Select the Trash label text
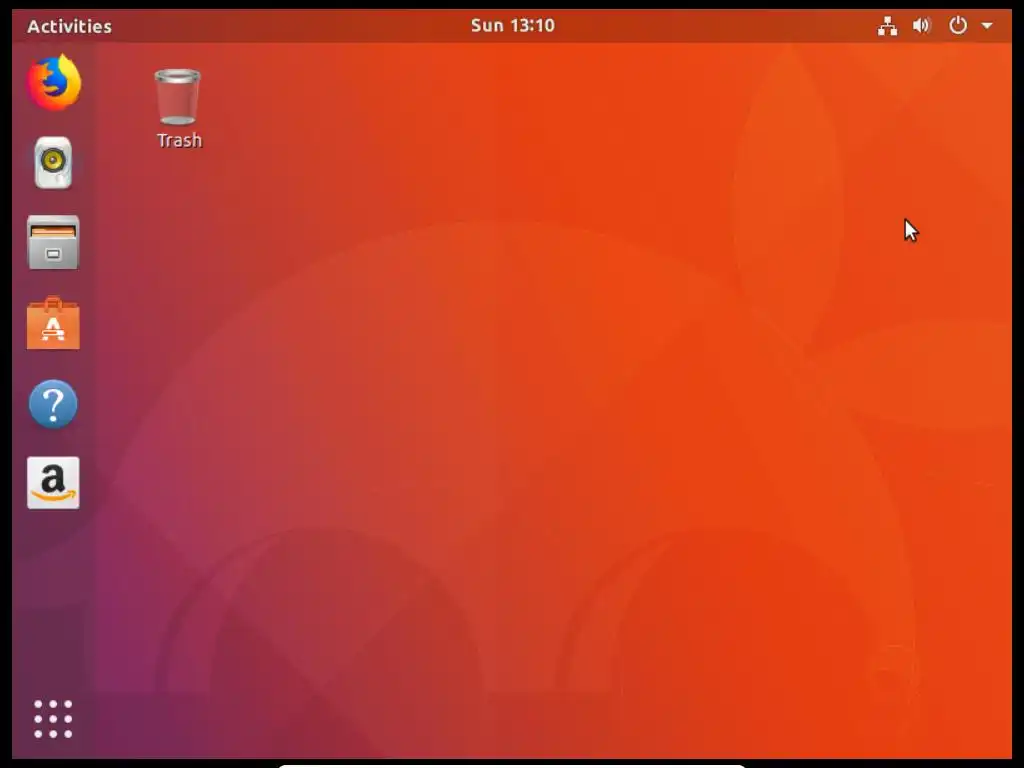 click(x=180, y=140)
